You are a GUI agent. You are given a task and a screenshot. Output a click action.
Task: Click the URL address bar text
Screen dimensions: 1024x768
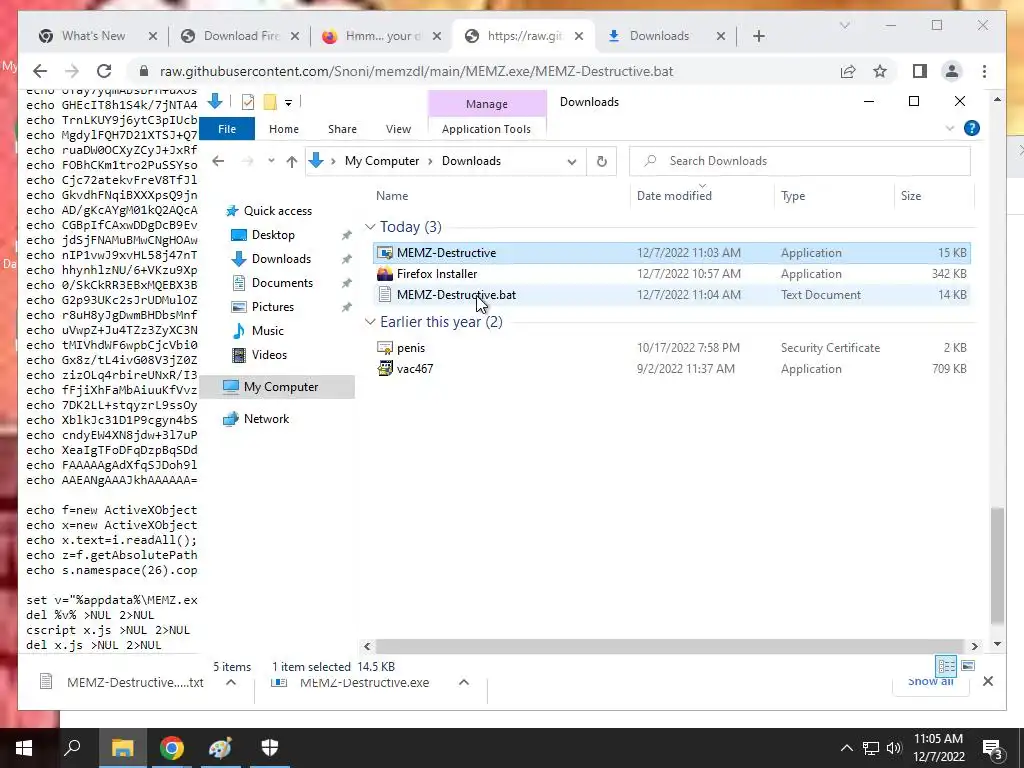coord(416,71)
